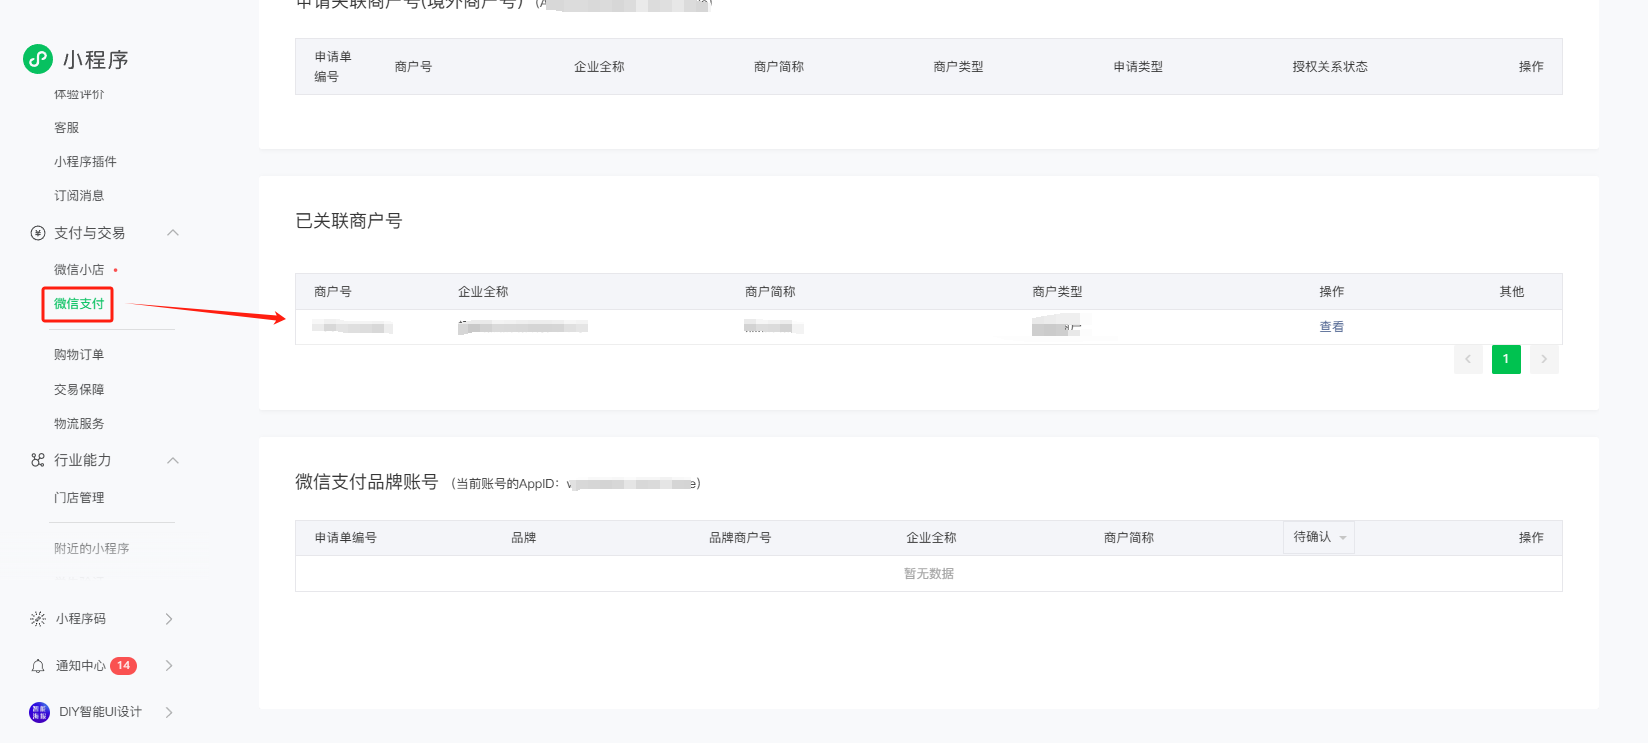Go to next page arrow
The image size is (1648, 743).
[x=1544, y=359]
